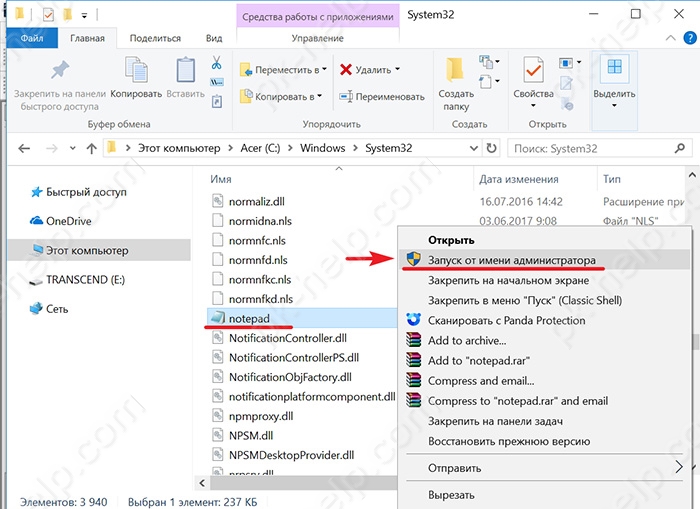Click the Удалить red X icon
Image resolution: width=700 pixels, height=509 pixels.
[x=346, y=69]
